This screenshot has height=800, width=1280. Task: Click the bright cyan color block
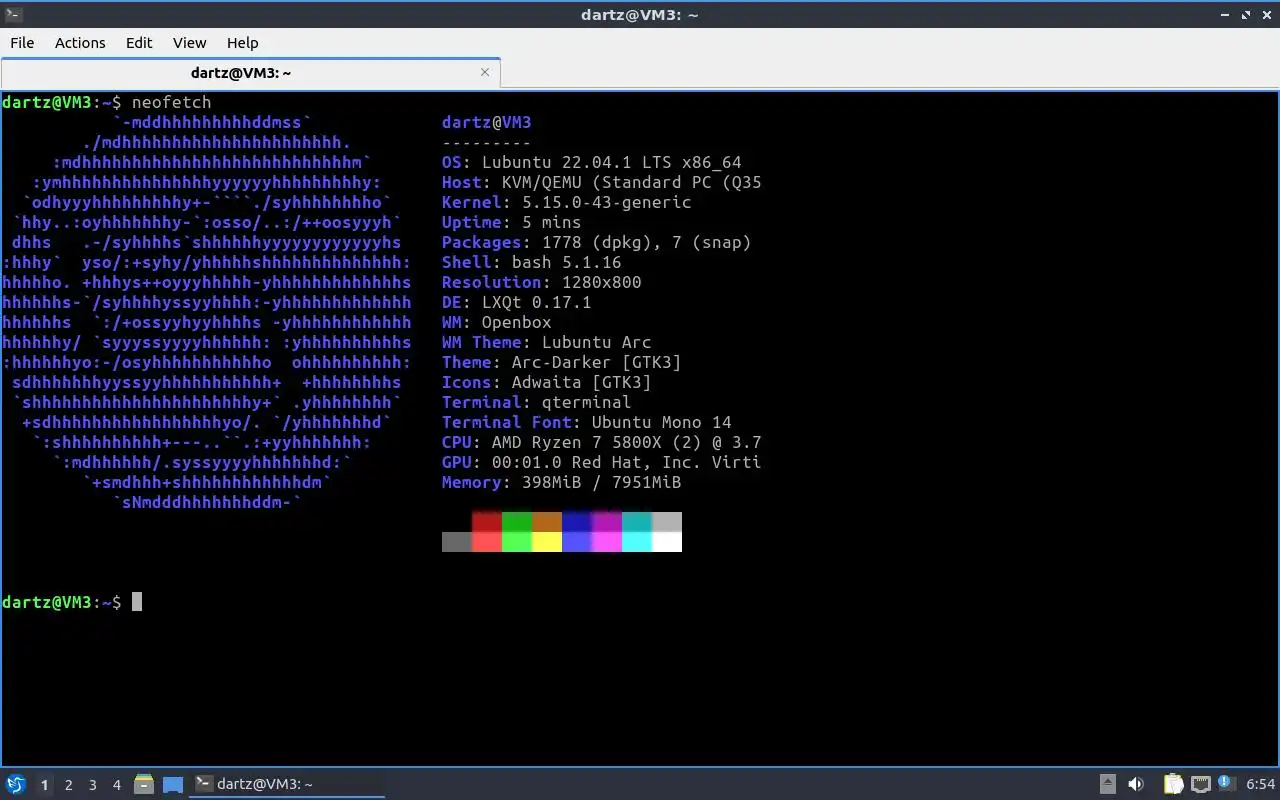(637, 542)
